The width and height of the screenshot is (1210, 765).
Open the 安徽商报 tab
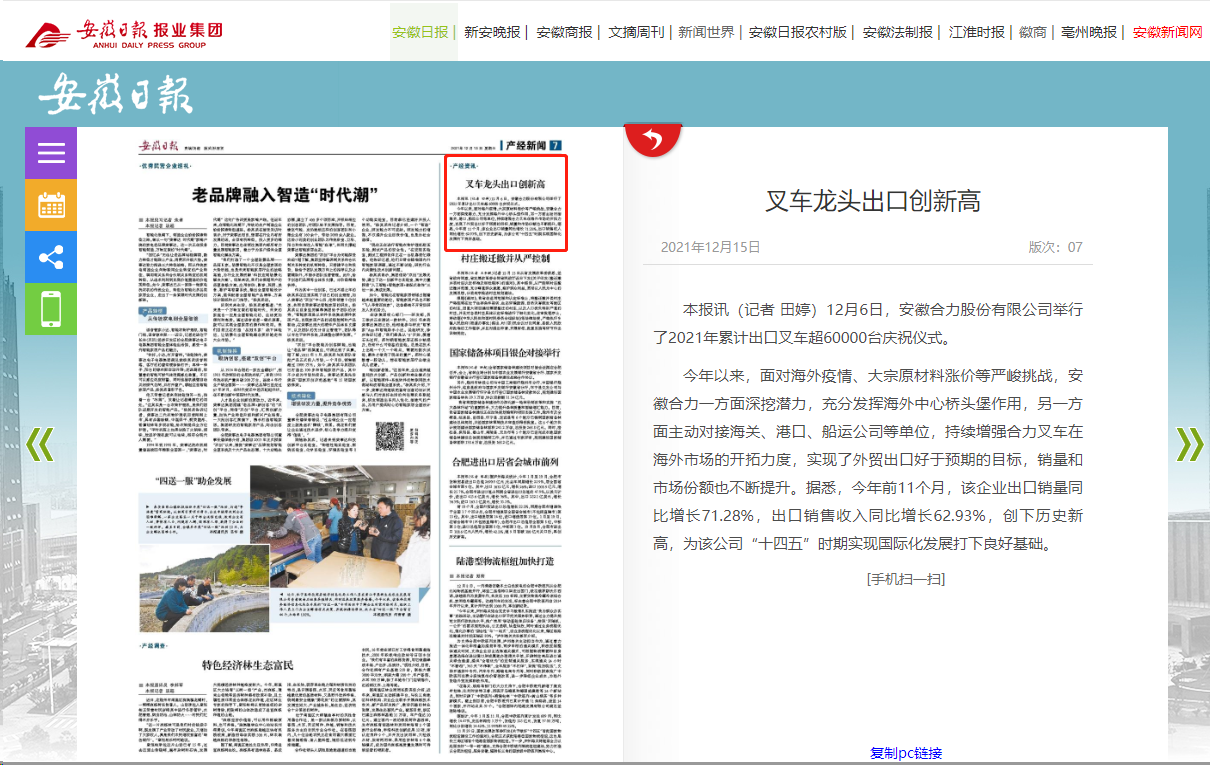[x=564, y=32]
